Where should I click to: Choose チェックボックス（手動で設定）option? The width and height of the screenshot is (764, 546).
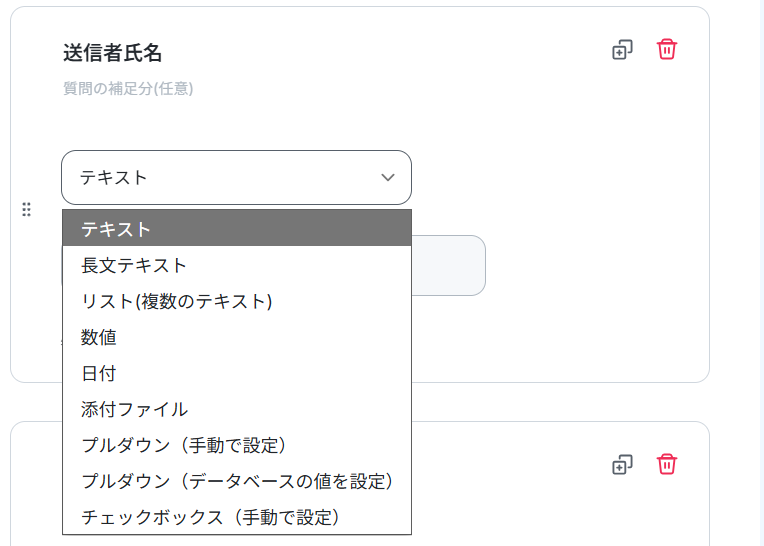coord(237,517)
